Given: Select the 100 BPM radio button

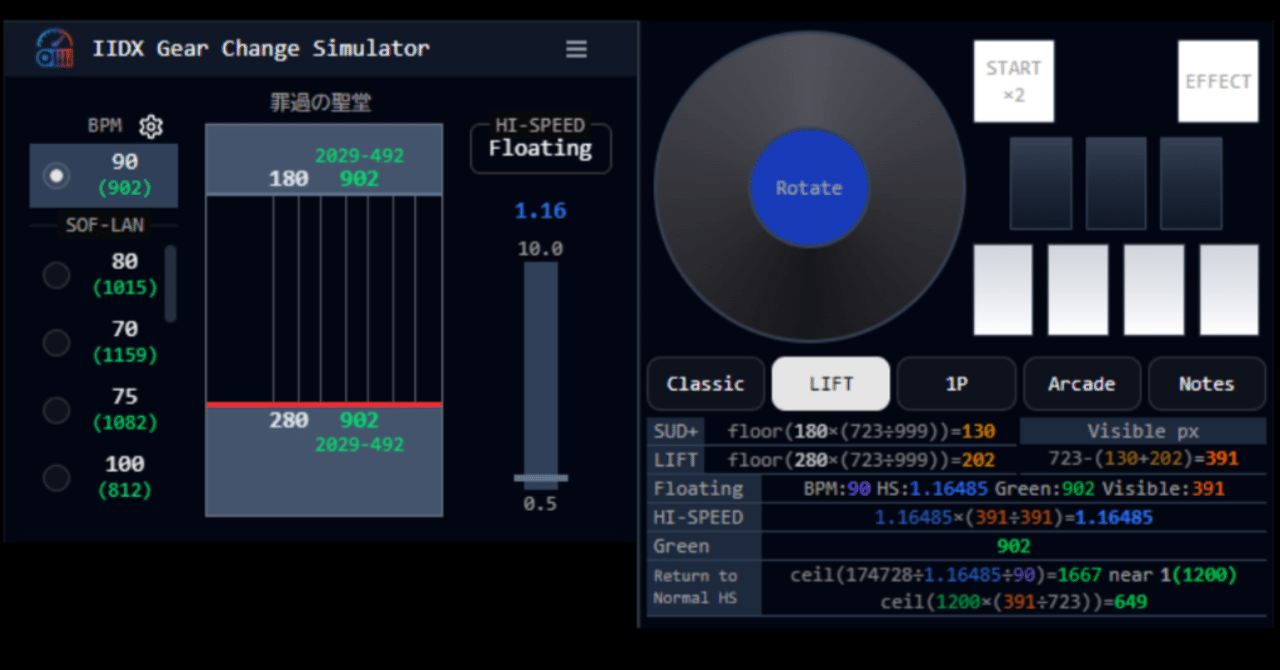Looking at the screenshot, I should [x=57, y=477].
